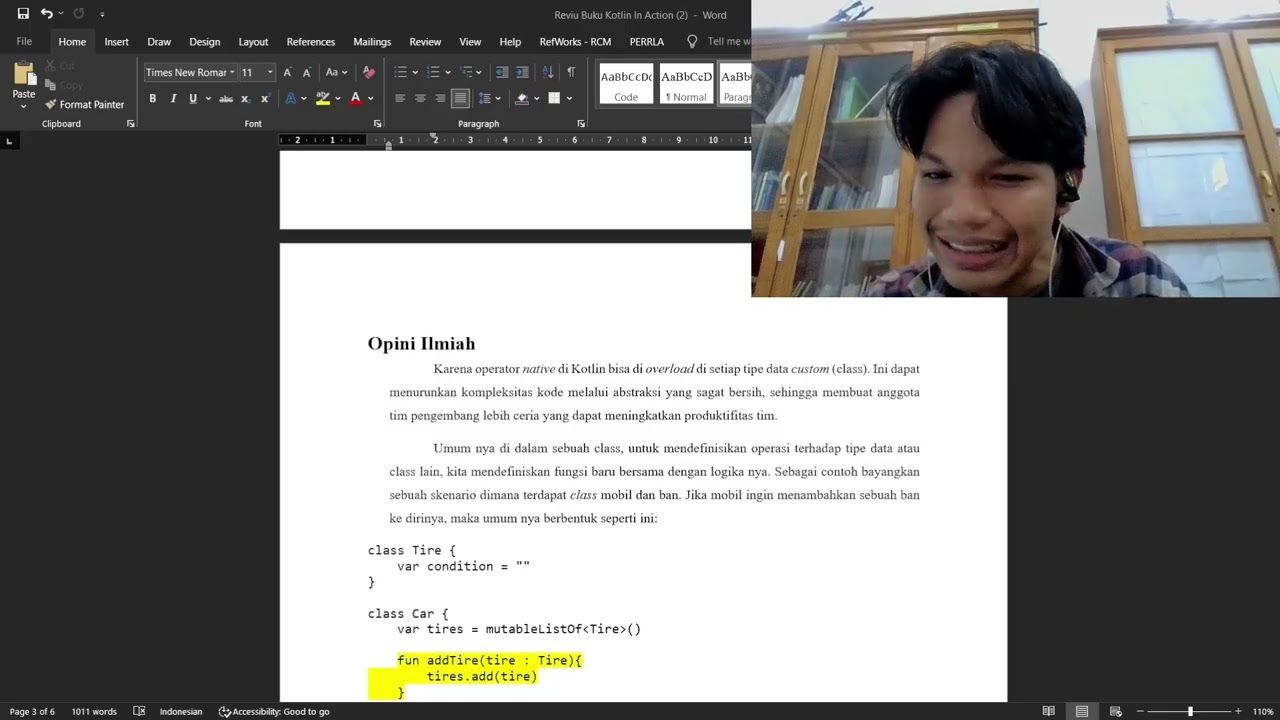Expand the Paste options arrow
The height and width of the screenshot is (720, 1280).
coord(23,105)
